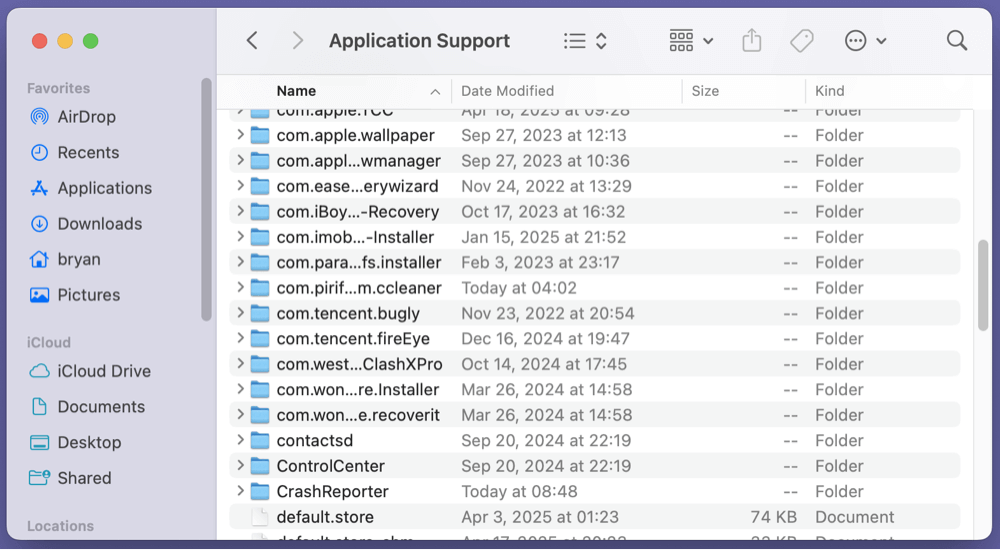Sort by the Kind column header

(x=830, y=91)
